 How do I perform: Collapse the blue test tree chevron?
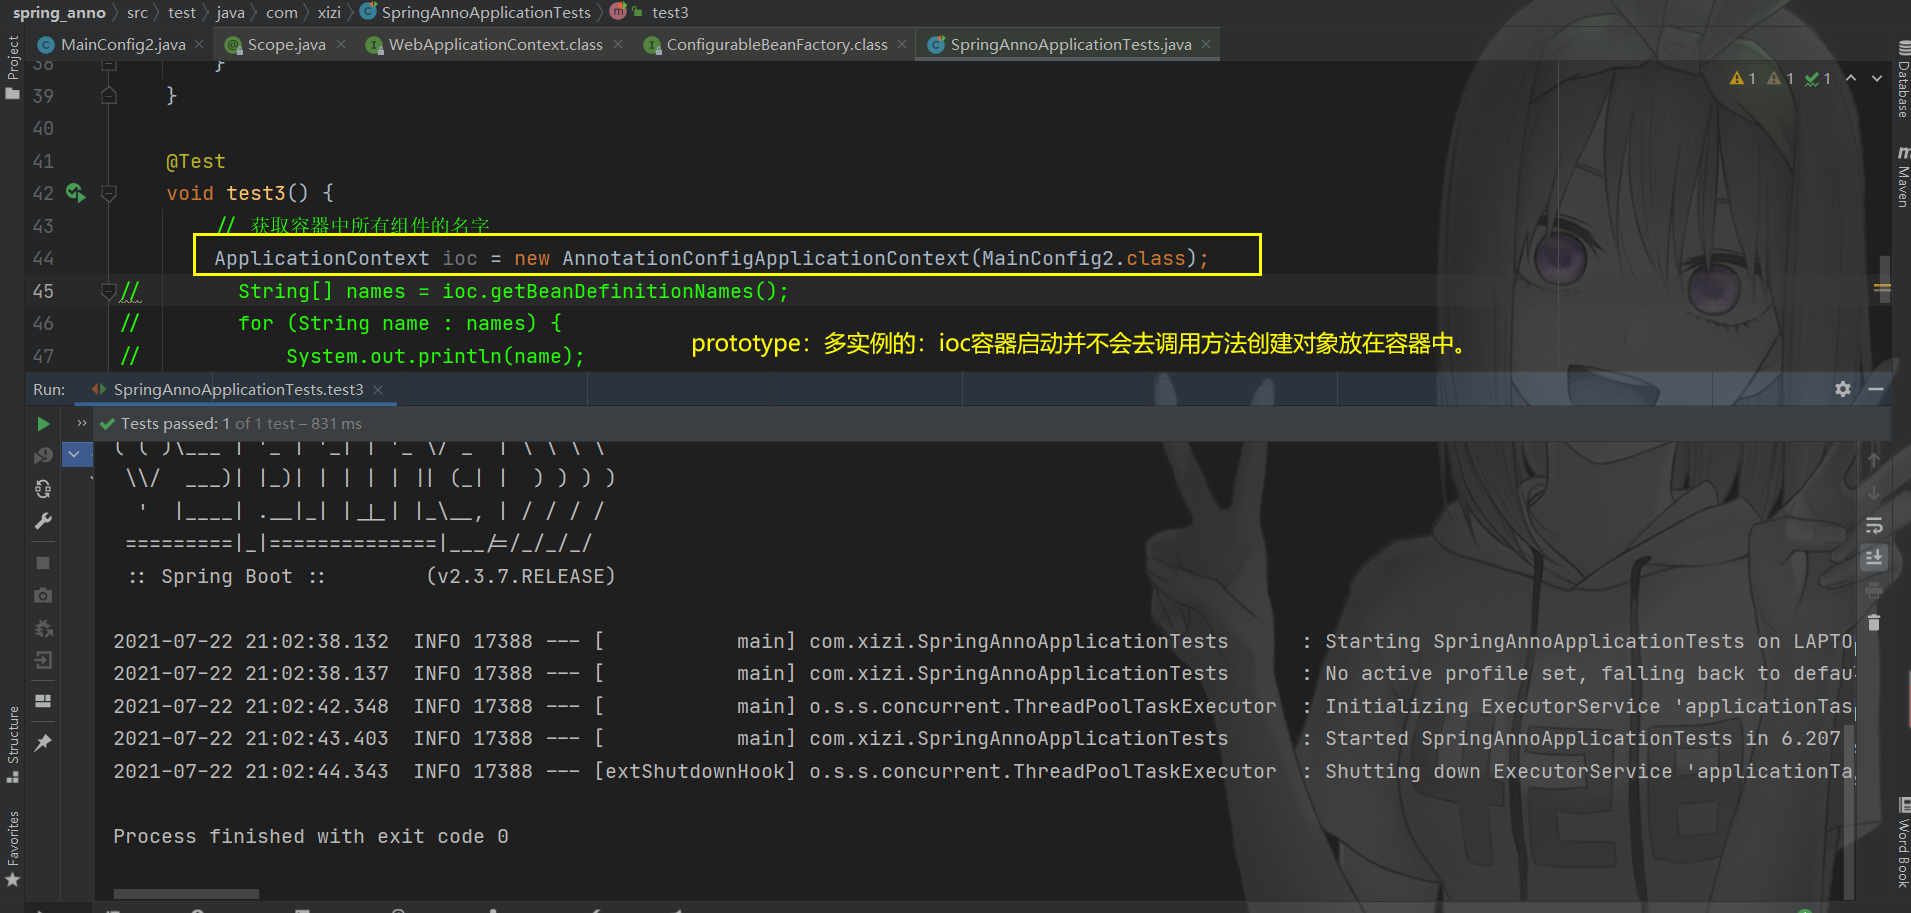(x=74, y=454)
